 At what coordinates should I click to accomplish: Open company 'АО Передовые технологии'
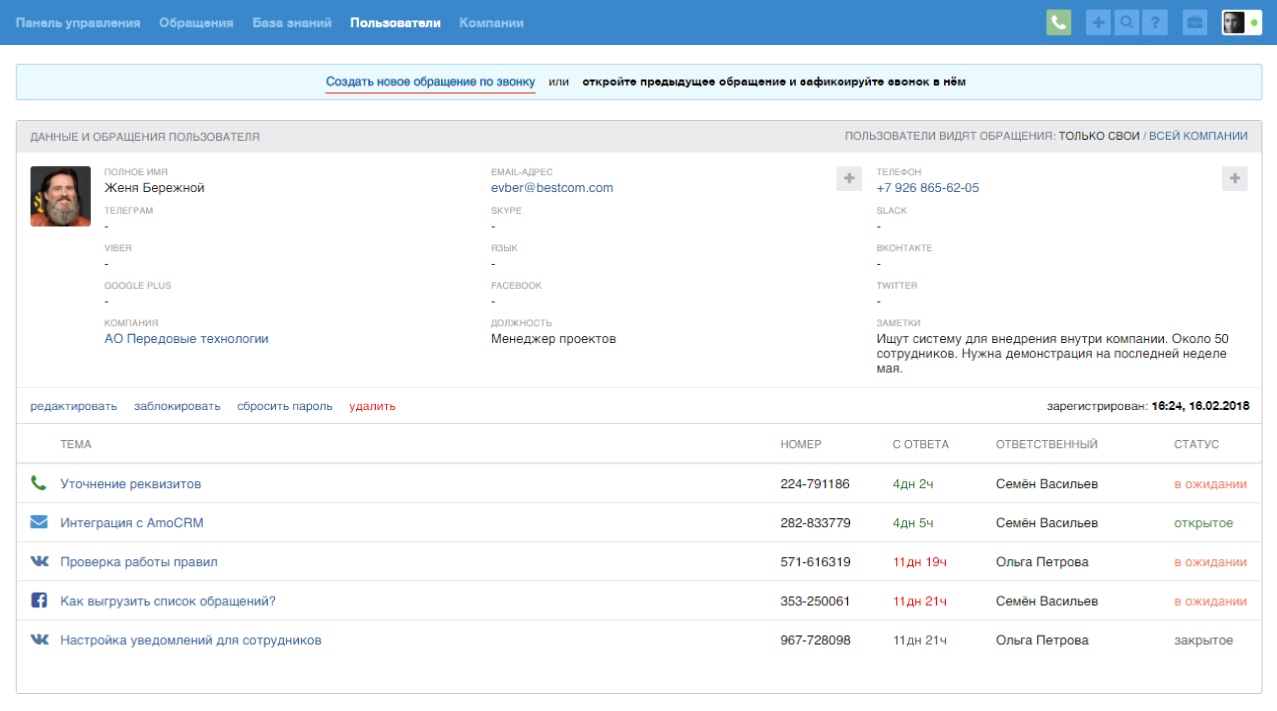186,339
